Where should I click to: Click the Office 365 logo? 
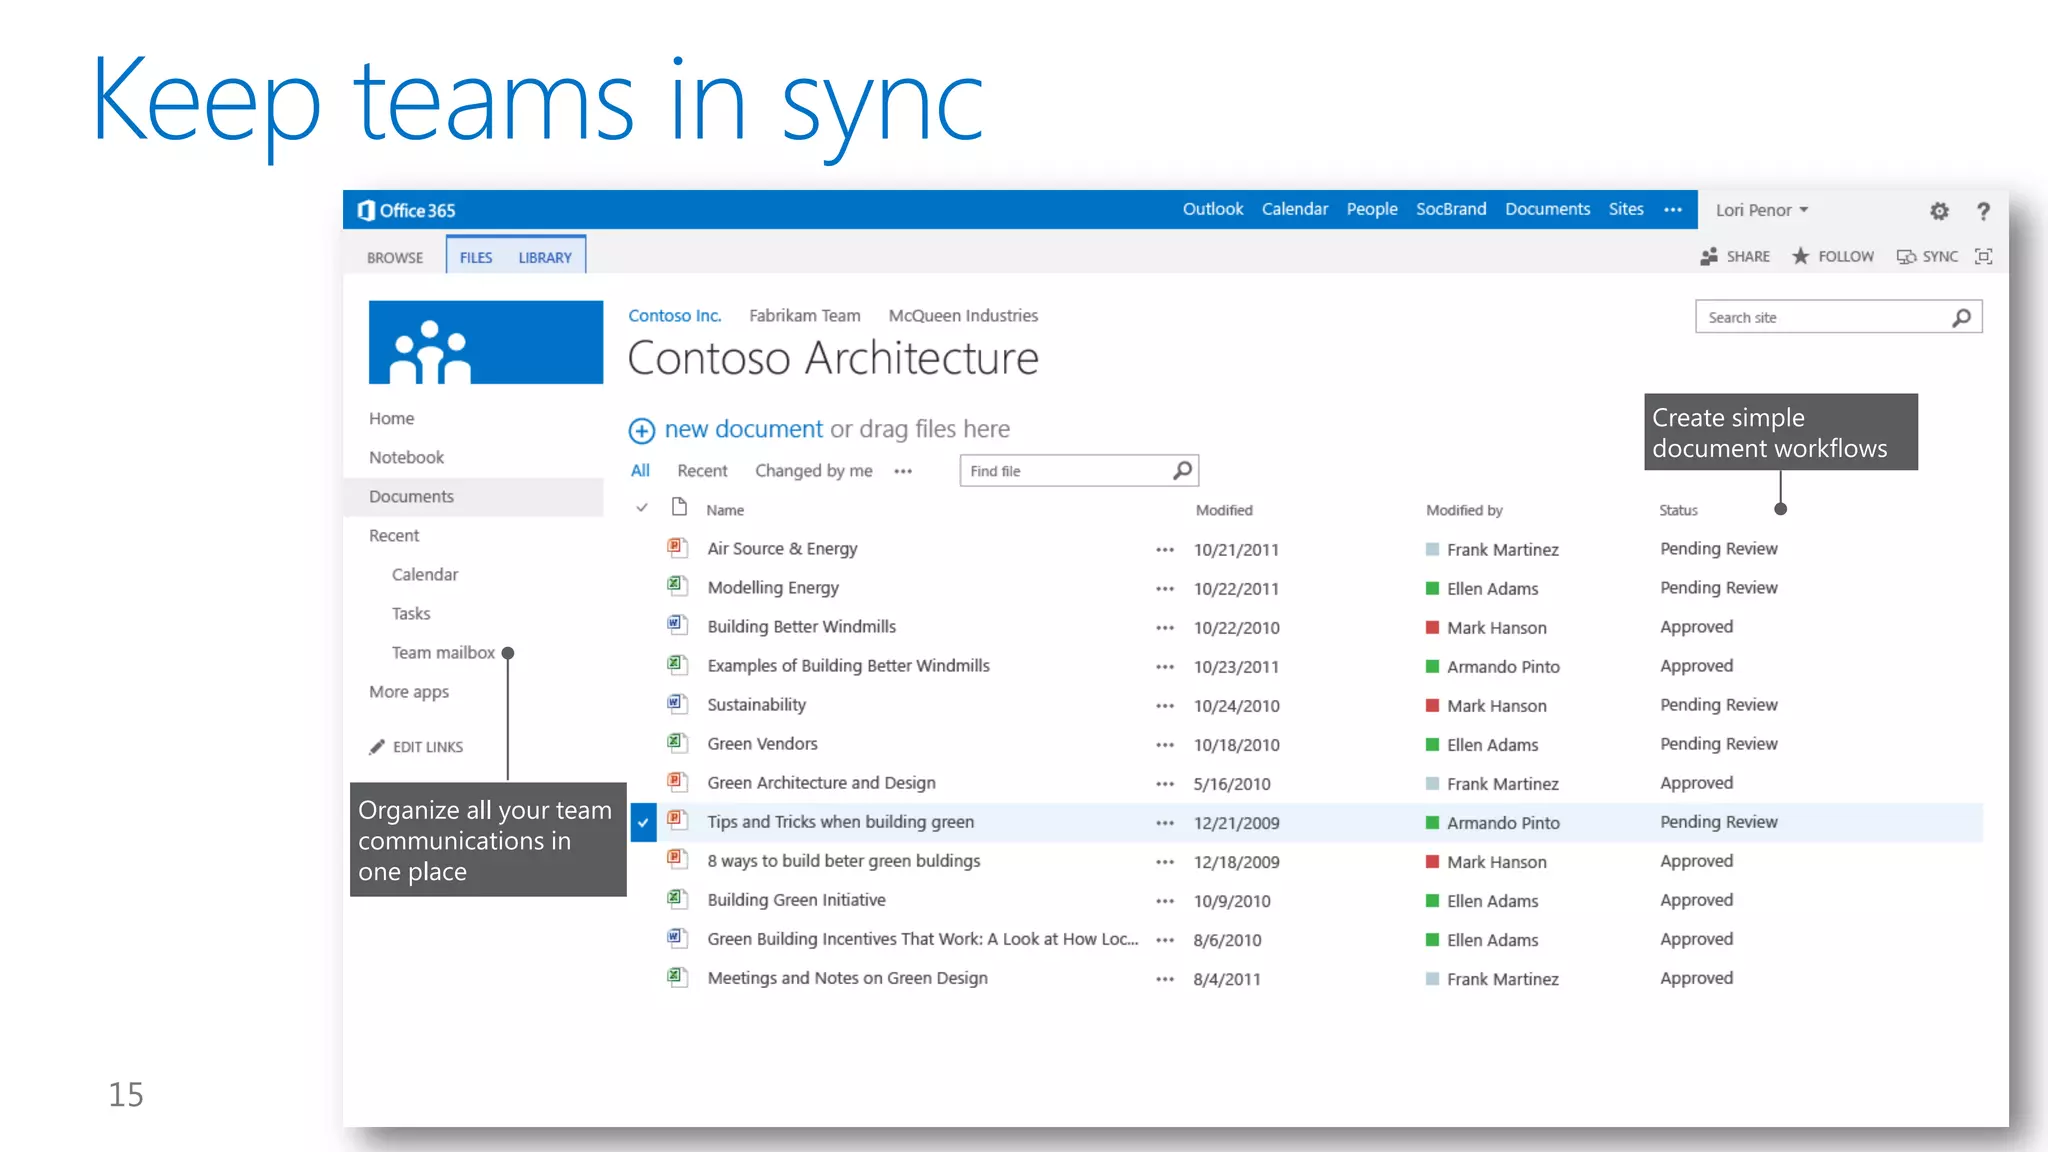coord(406,210)
